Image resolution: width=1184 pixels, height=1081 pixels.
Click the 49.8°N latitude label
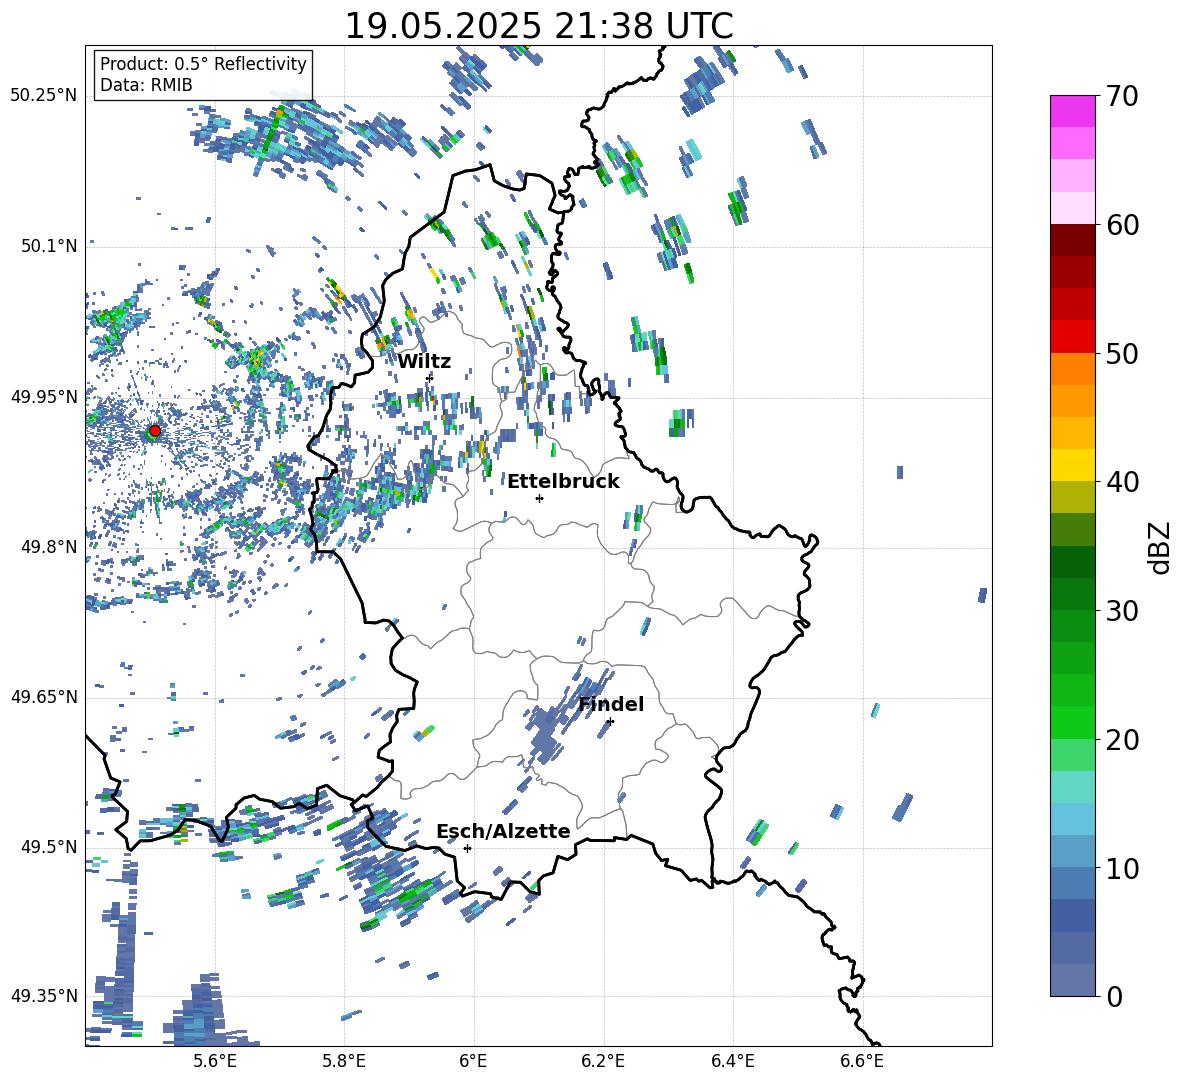point(49,547)
